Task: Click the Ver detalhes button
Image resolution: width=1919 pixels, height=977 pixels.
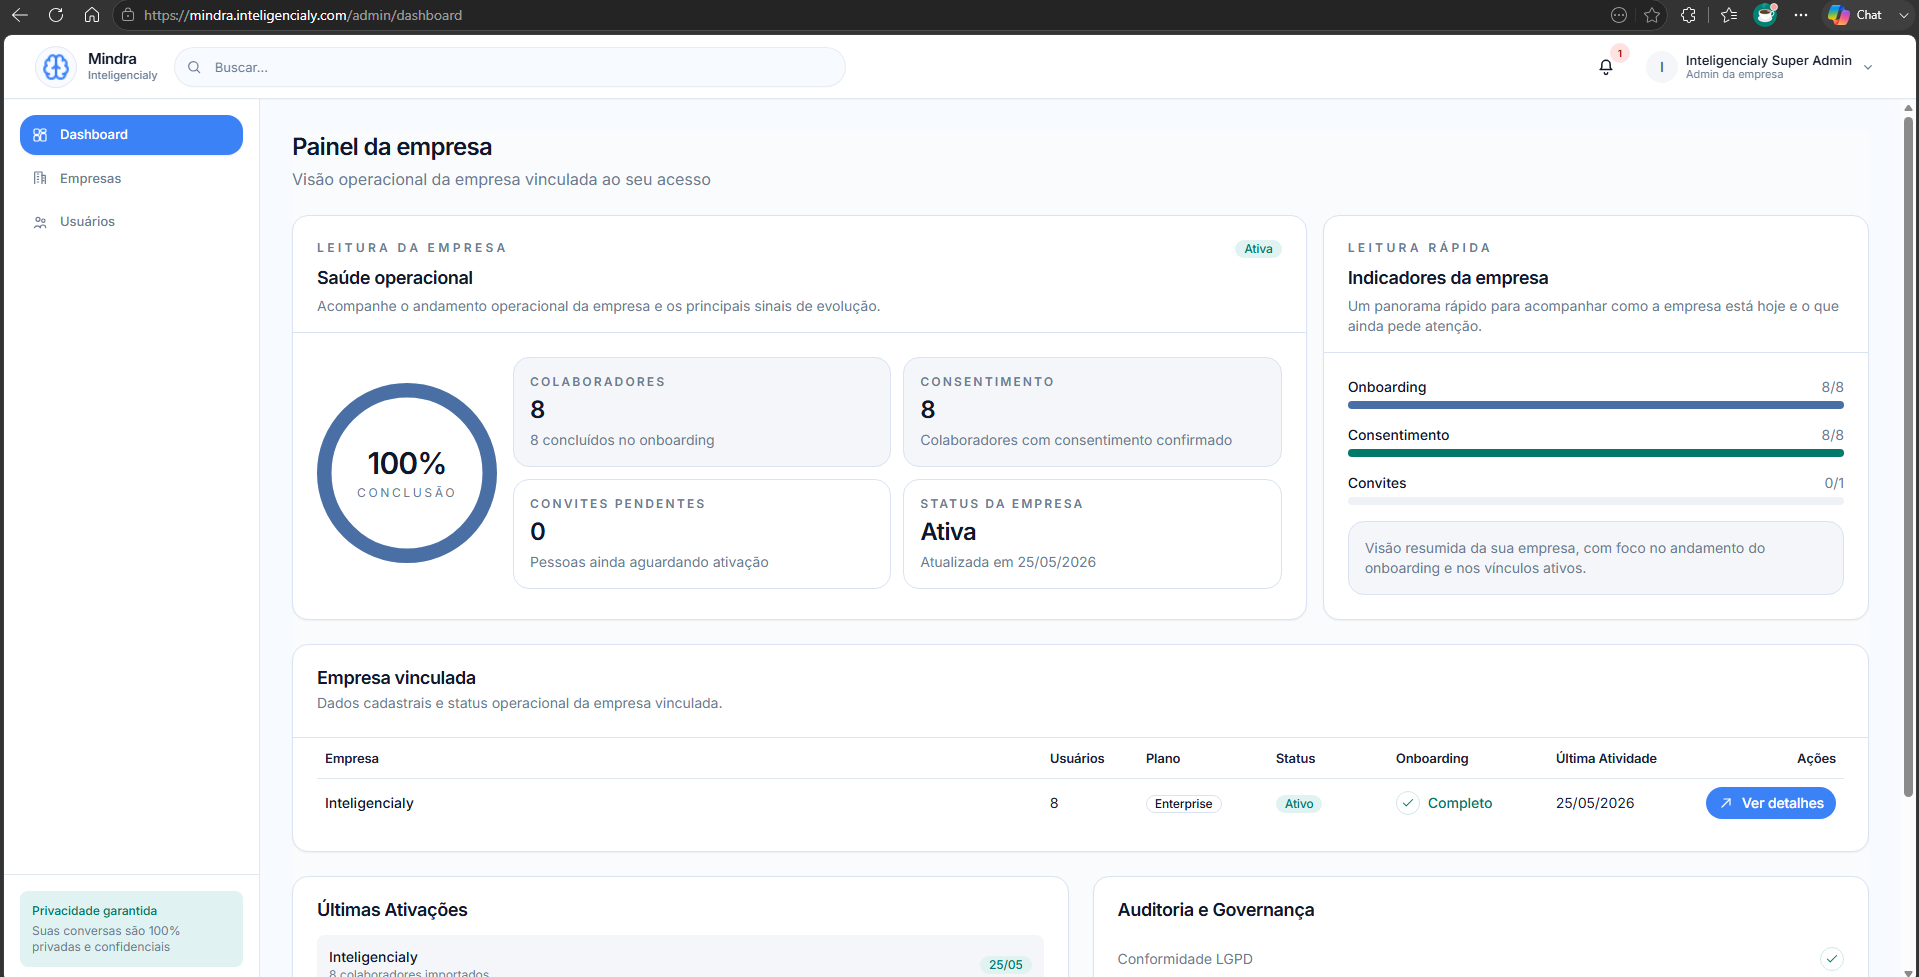Action: [1770, 803]
